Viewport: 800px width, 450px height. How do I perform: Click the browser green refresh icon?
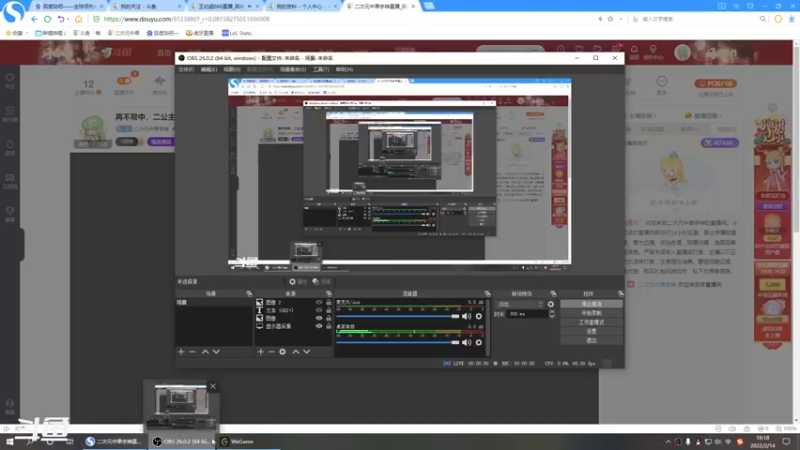pyautogui.click(x=47, y=19)
